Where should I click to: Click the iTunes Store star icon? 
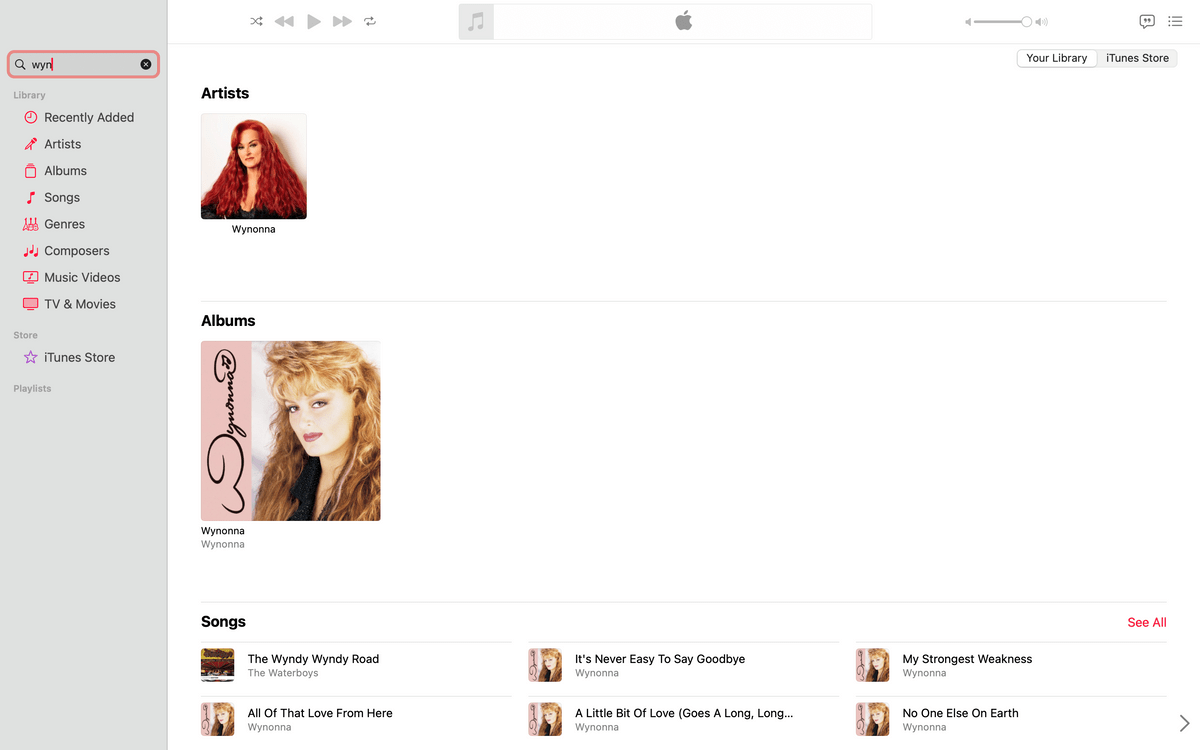(x=30, y=357)
